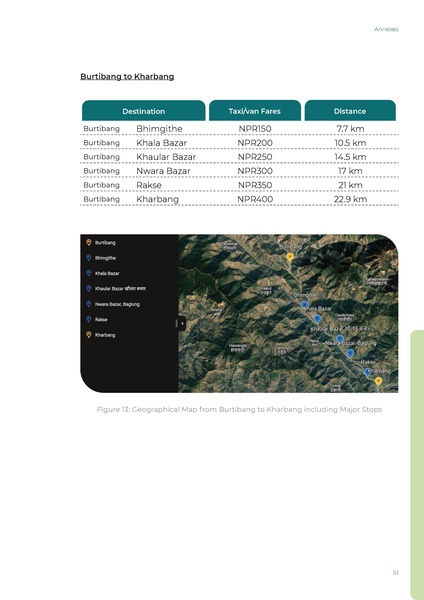Select Nwara Bazar, Baglung entry in sidebar list
This screenshot has height=600, width=424.
pos(117,304)
